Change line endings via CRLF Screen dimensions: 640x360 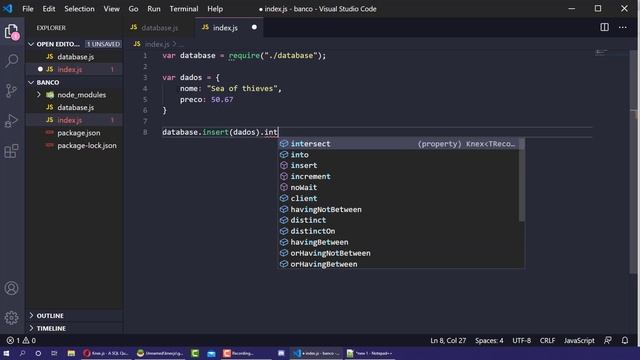coord(547,340)
